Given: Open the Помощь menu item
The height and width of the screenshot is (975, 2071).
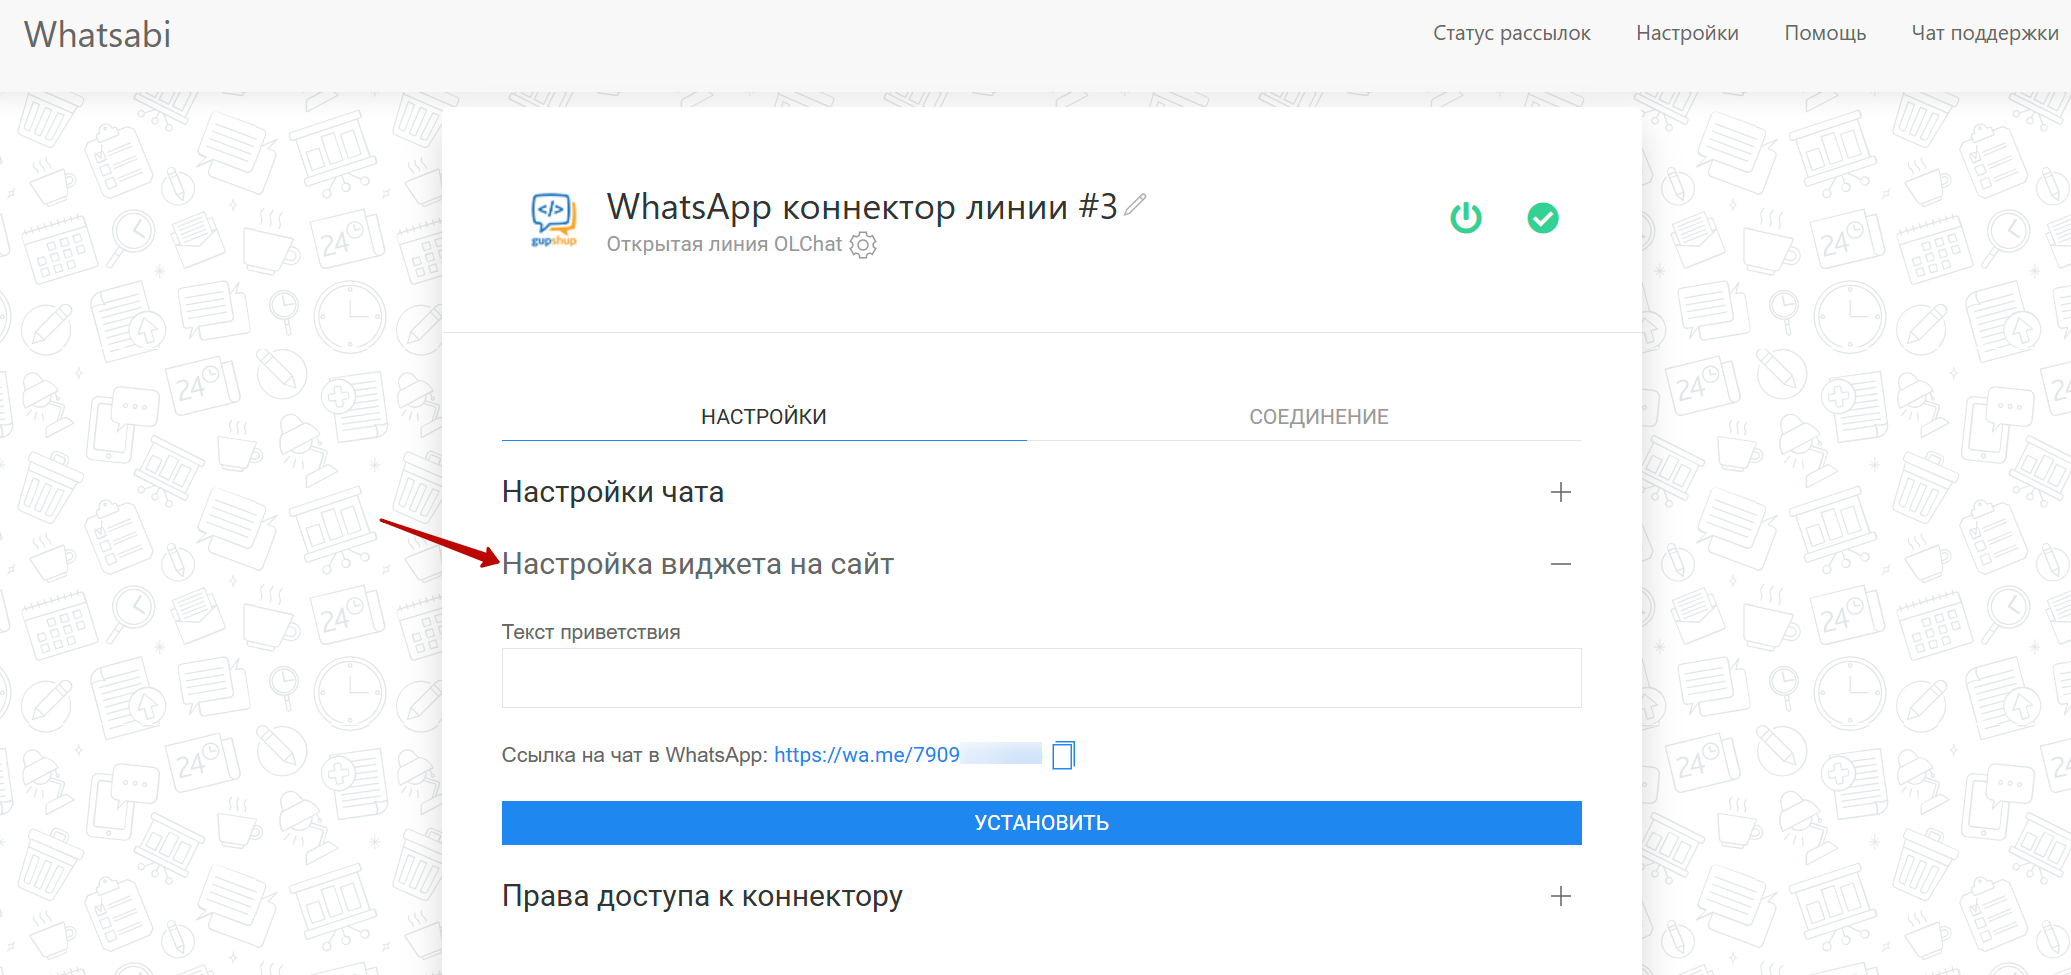Looking at the screenshot, I should pos(1825,33).
